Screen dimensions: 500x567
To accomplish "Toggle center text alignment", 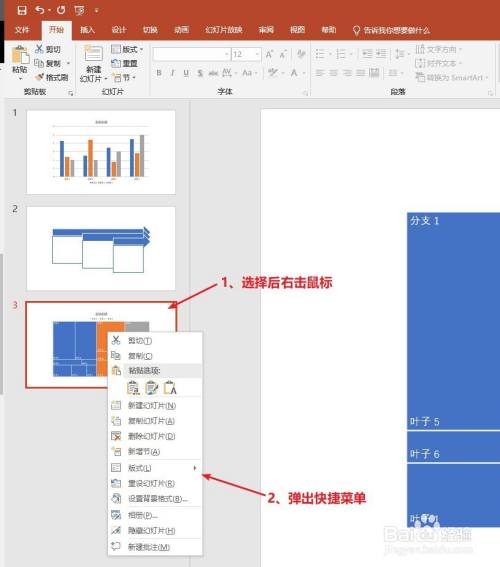I will click(333, 73).
